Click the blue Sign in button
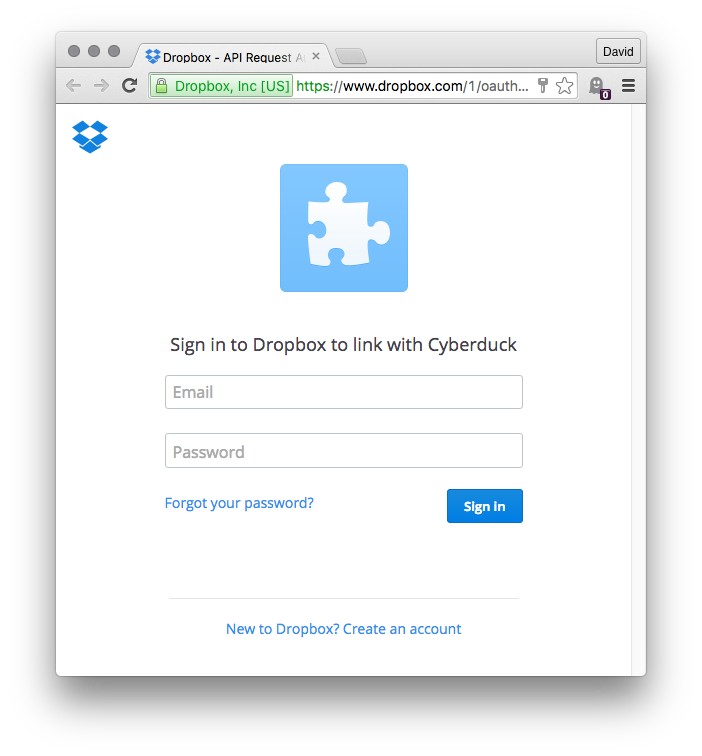702x756 pixels. coord(485,506)
